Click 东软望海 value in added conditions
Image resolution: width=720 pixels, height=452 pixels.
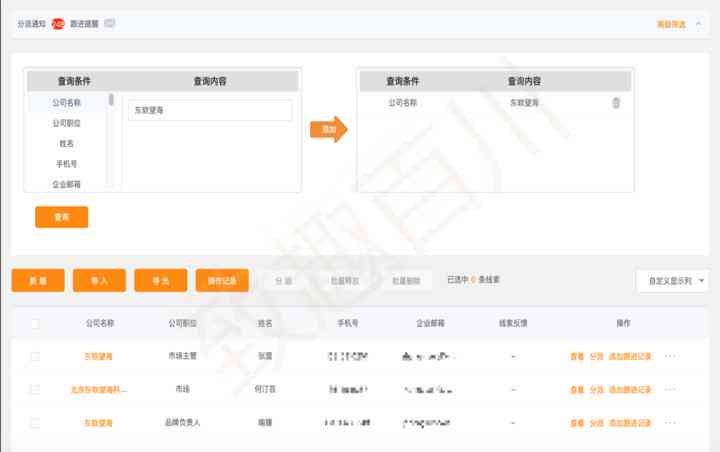pyautogui.click(x=524, y=103)
